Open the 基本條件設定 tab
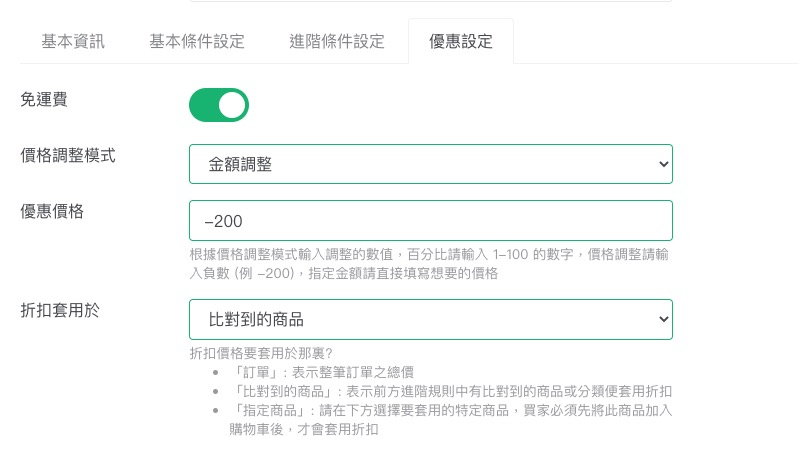The image size is (799, 464). pyautogui.click(x=197, y=42)
